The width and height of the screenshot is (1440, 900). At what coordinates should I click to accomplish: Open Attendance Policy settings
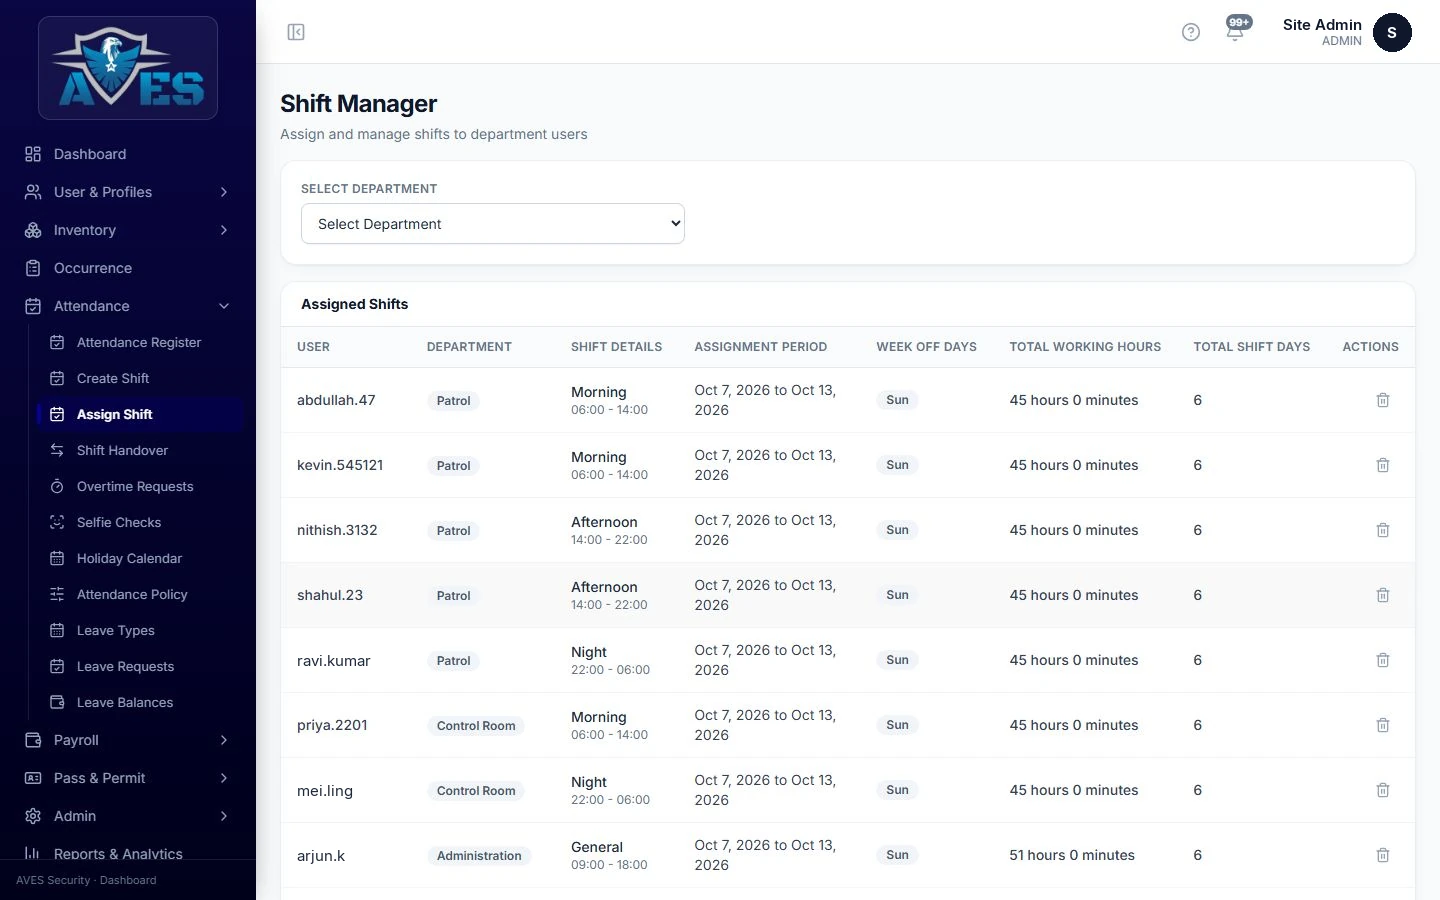140,594
